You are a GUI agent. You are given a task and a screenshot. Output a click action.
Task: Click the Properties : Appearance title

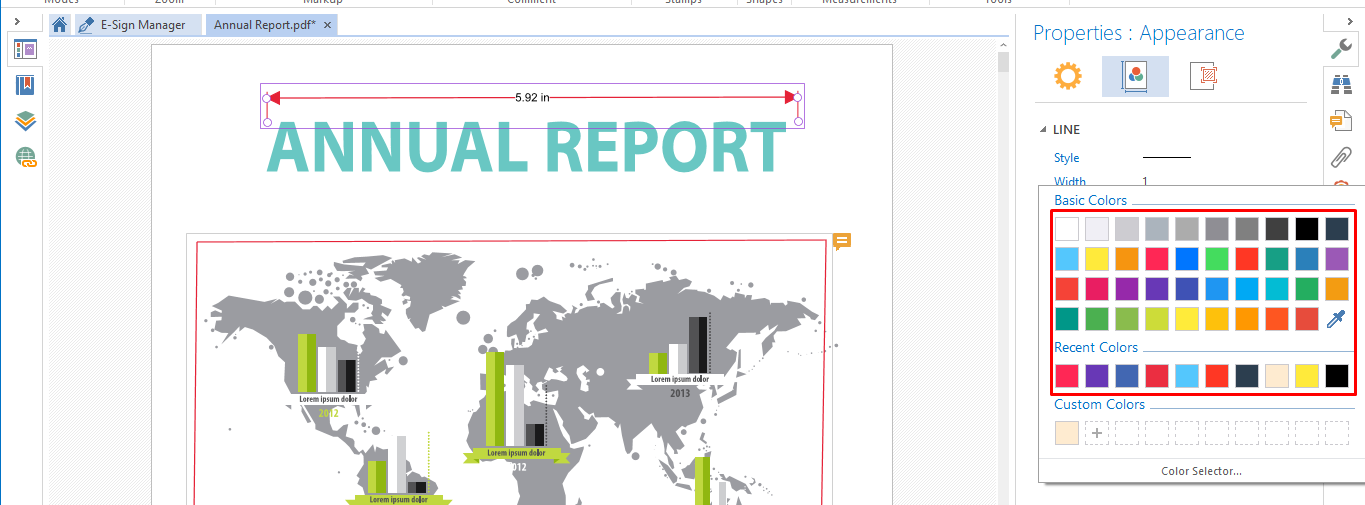pos(1139,33)
